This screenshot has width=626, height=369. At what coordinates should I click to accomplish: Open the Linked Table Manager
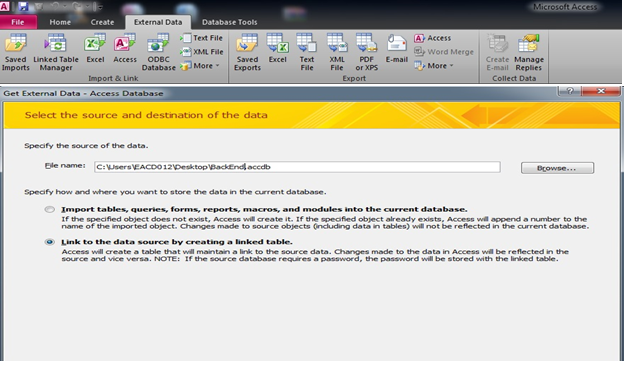[x=56, y=53]
